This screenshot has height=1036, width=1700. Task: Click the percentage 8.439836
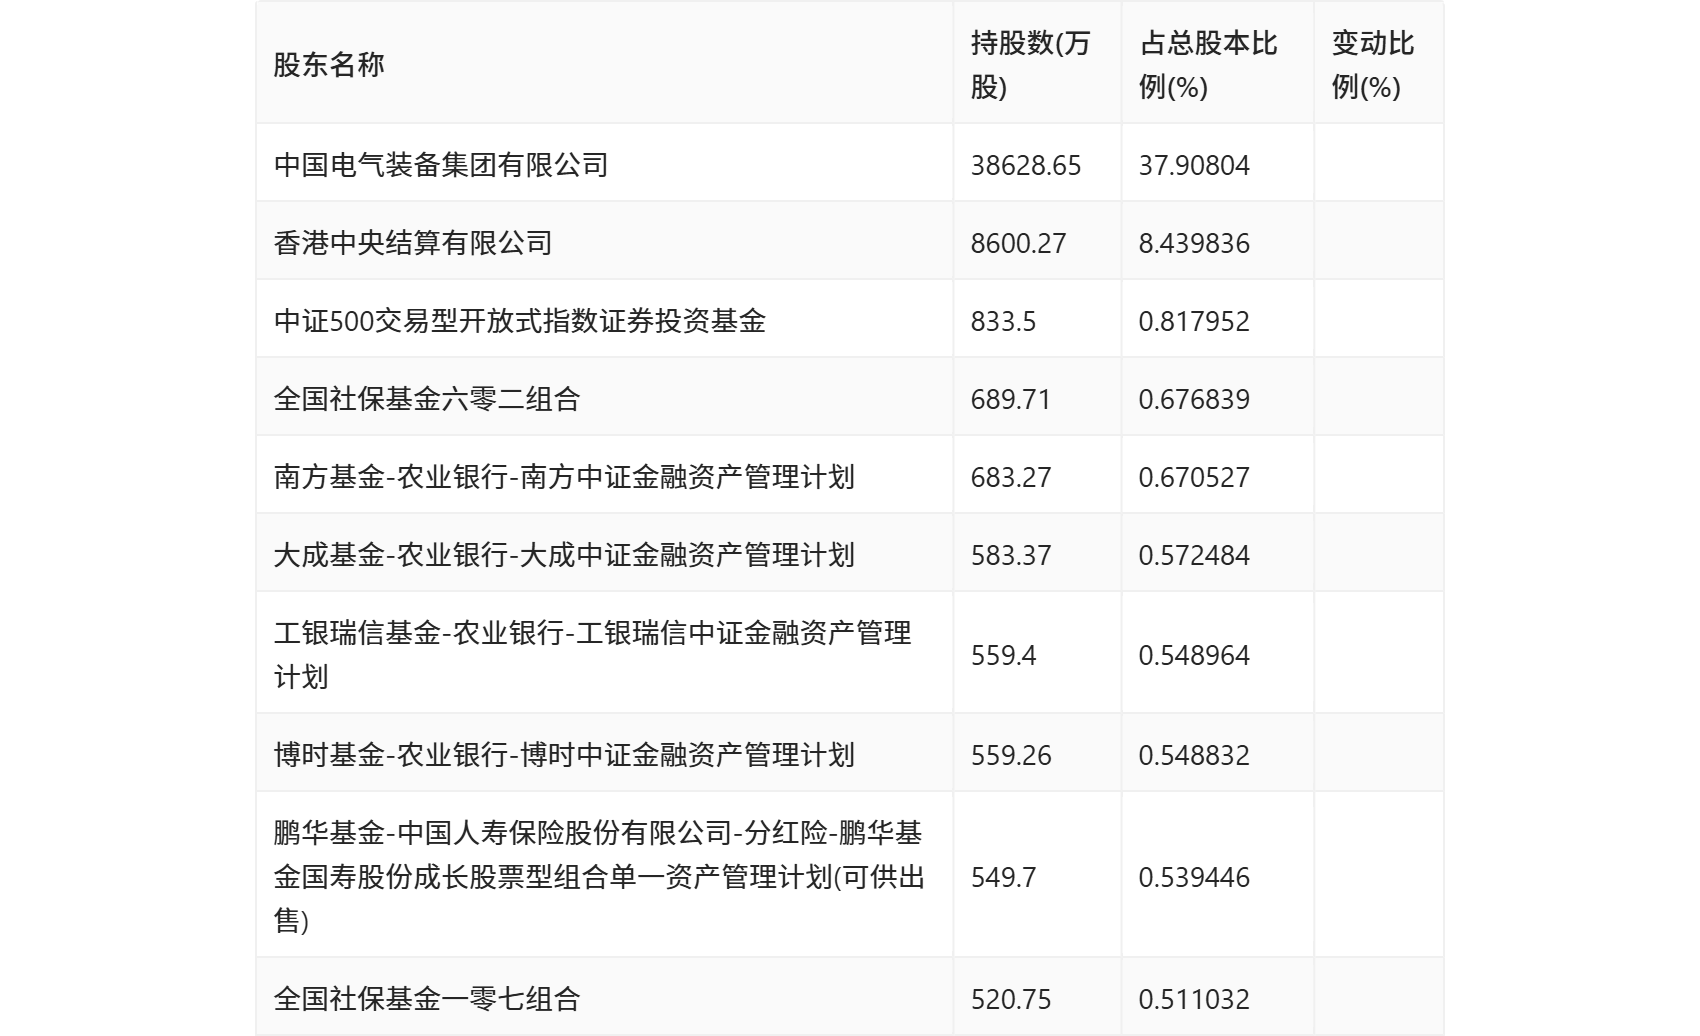[x=1194, y=243]
